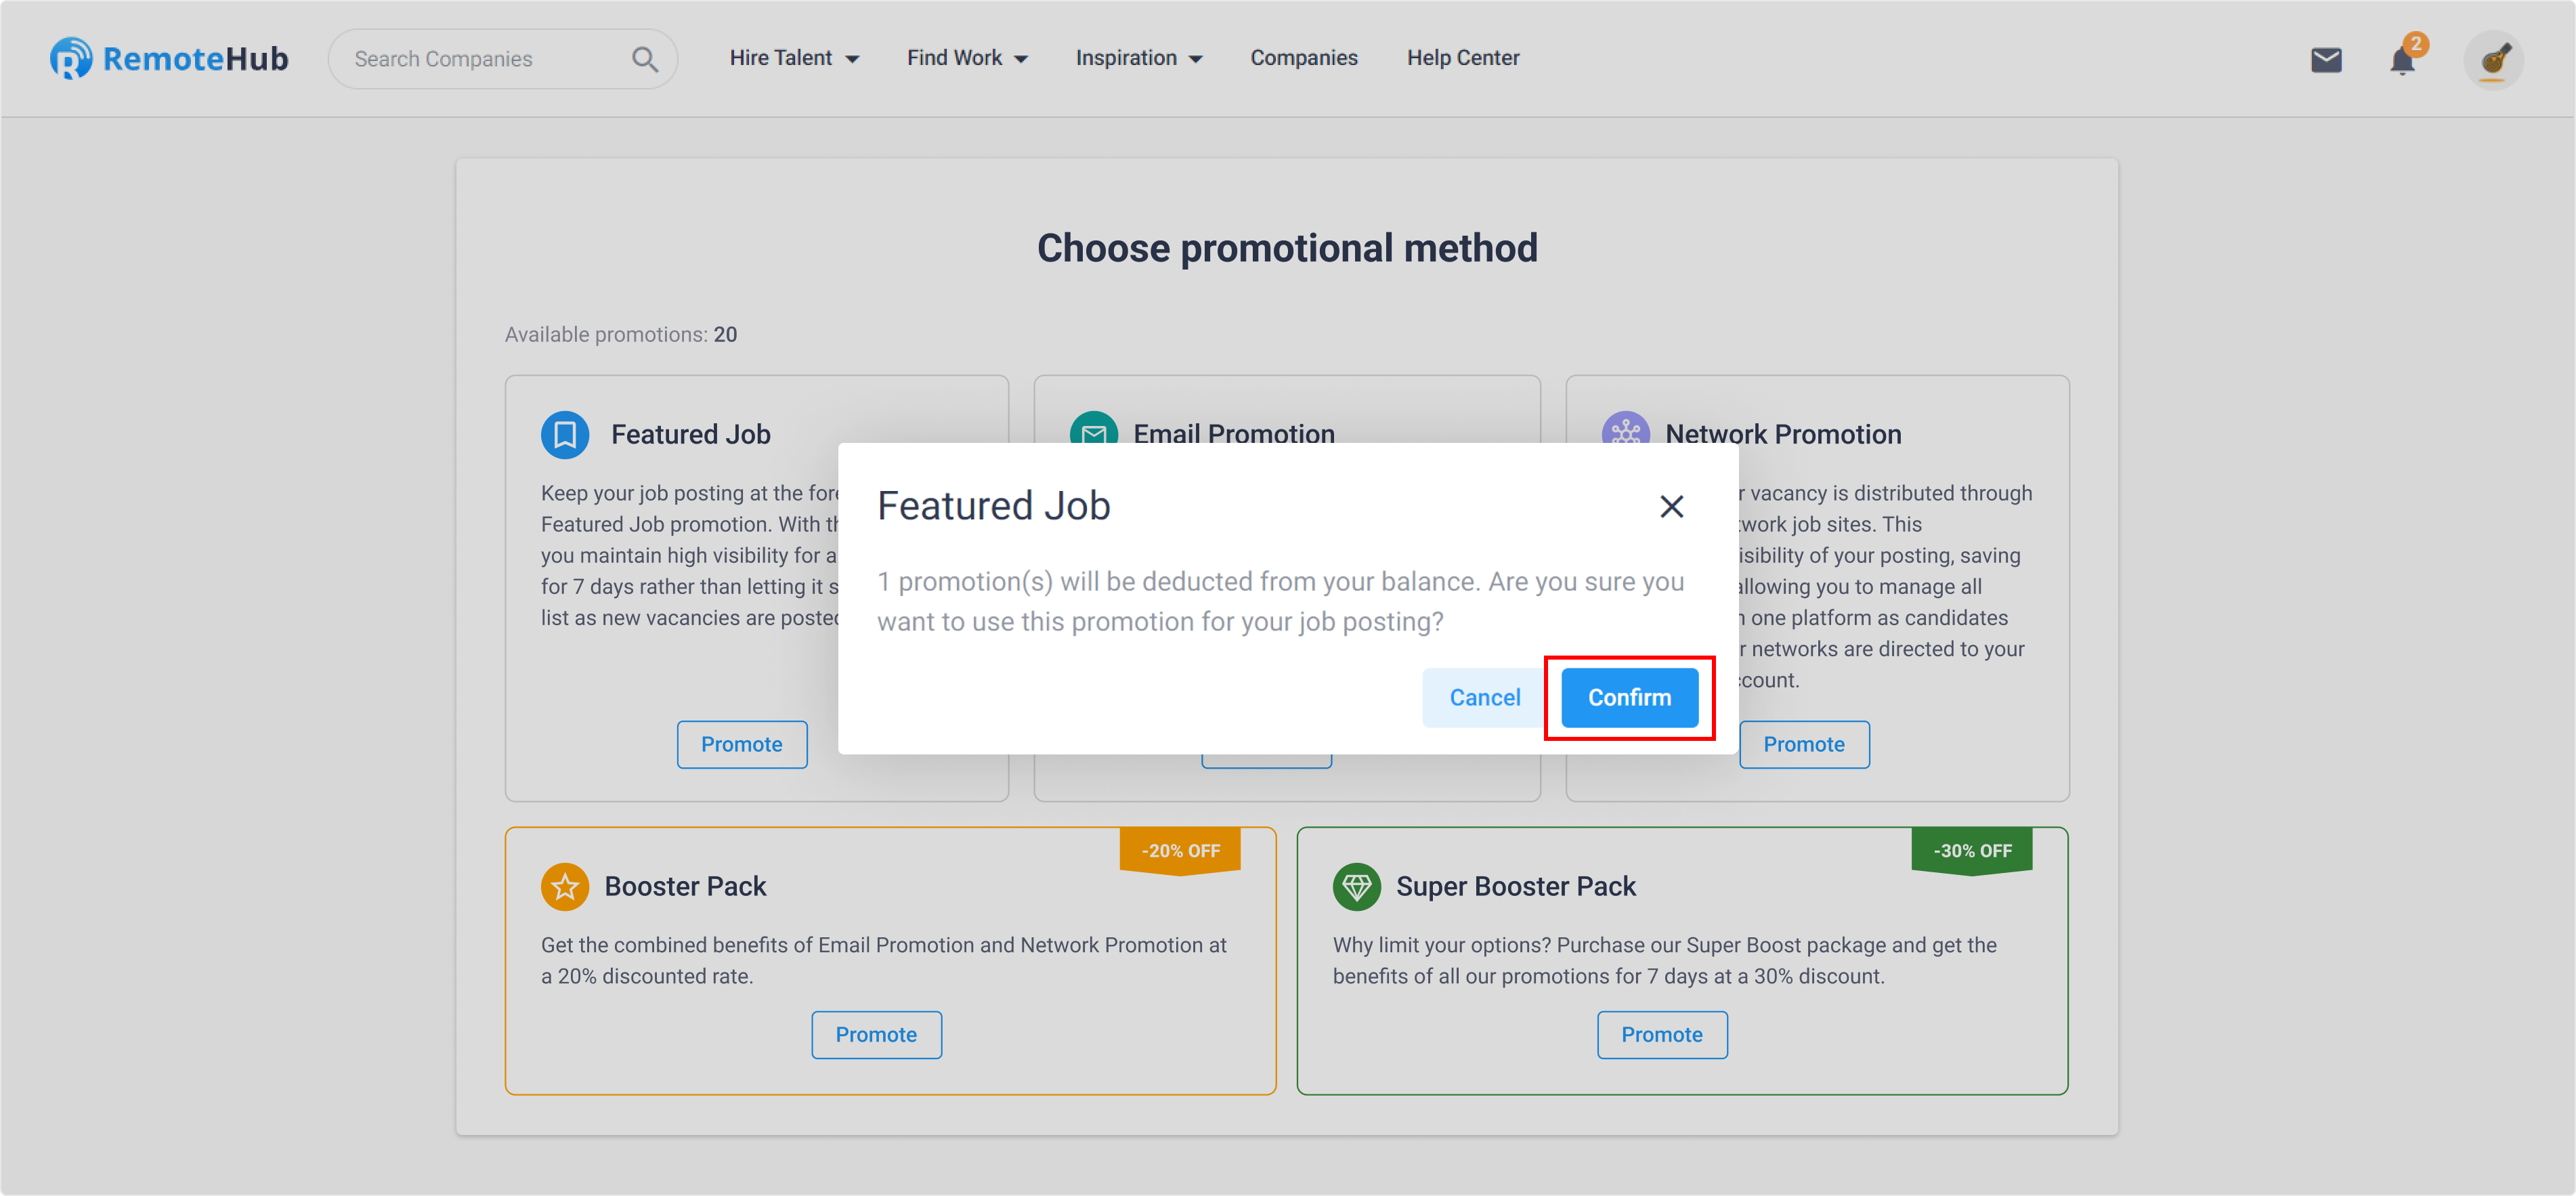This screenshot has width=2576, height=1196.
Task: Expand the Find Work dropdown
Action: coord(967,58)
